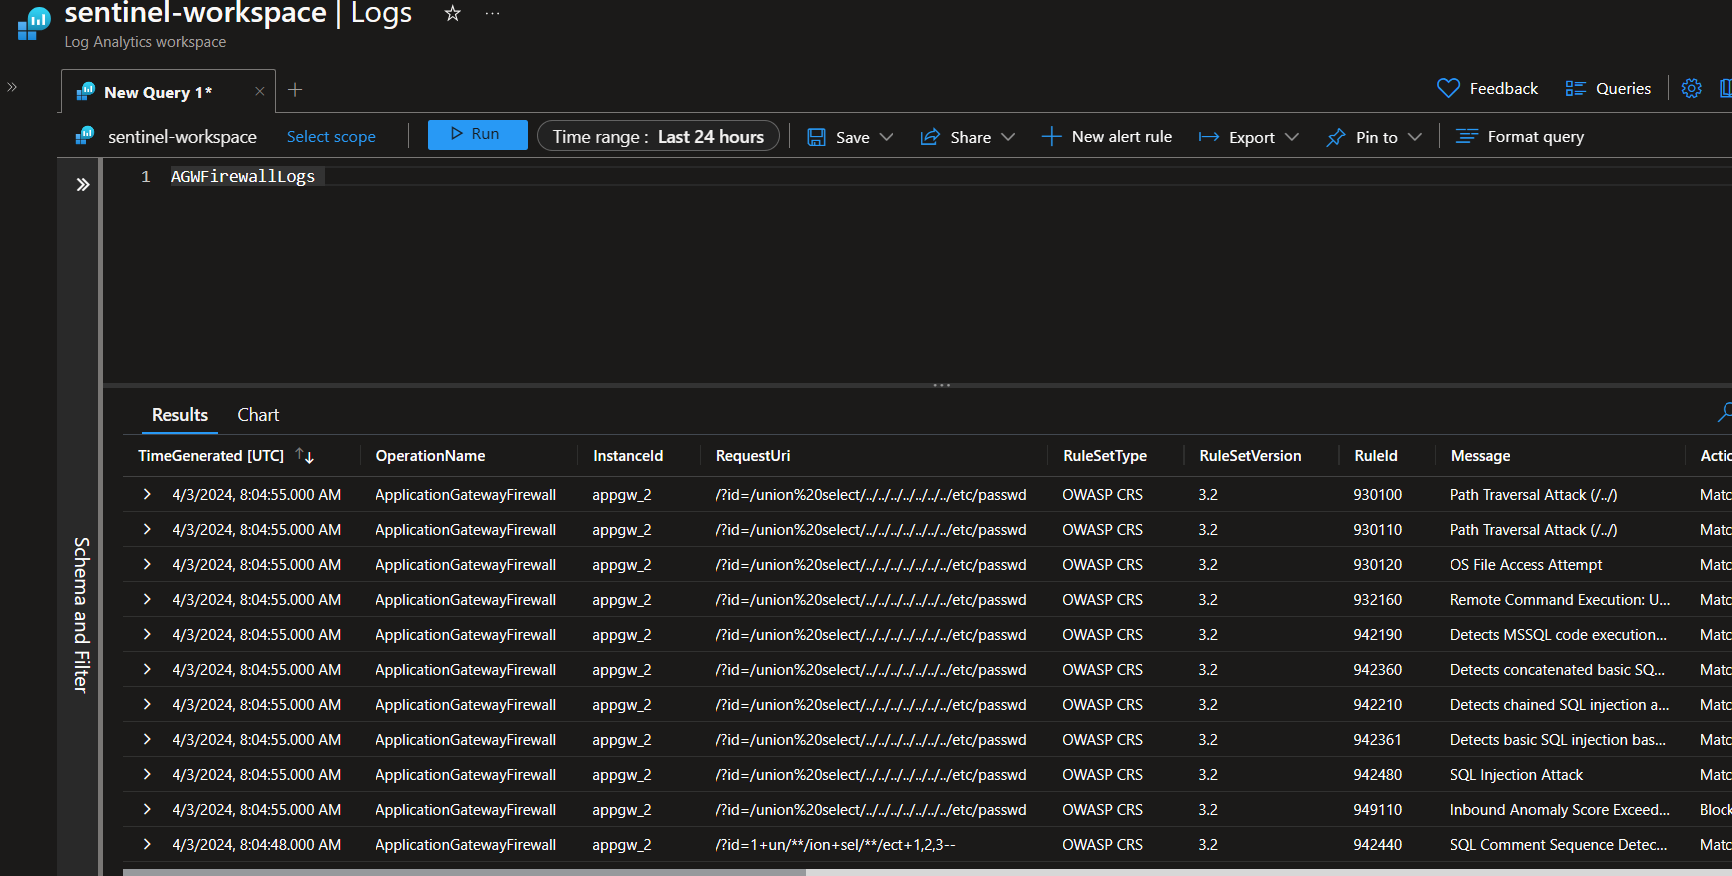Expand the row with RuleId 949110
1732x876 pixels.
[147, 809]
